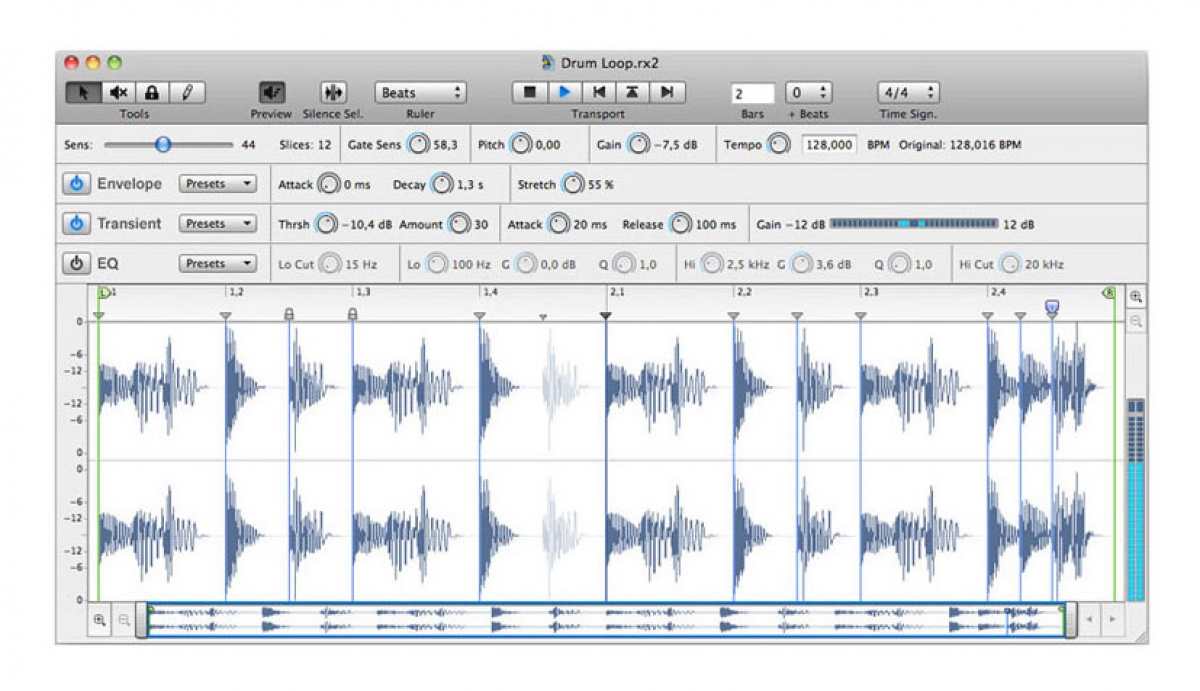This screenshot has height=691, width=1200.
Task: Click the Transient Release knob
Action: point(681,225)
